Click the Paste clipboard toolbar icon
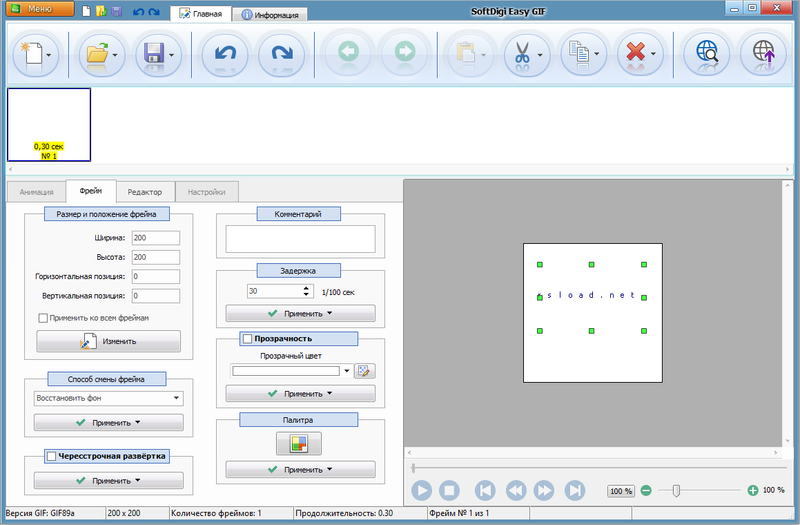The width and height of the screenshot is (800, 525). [x=465, y=53]
